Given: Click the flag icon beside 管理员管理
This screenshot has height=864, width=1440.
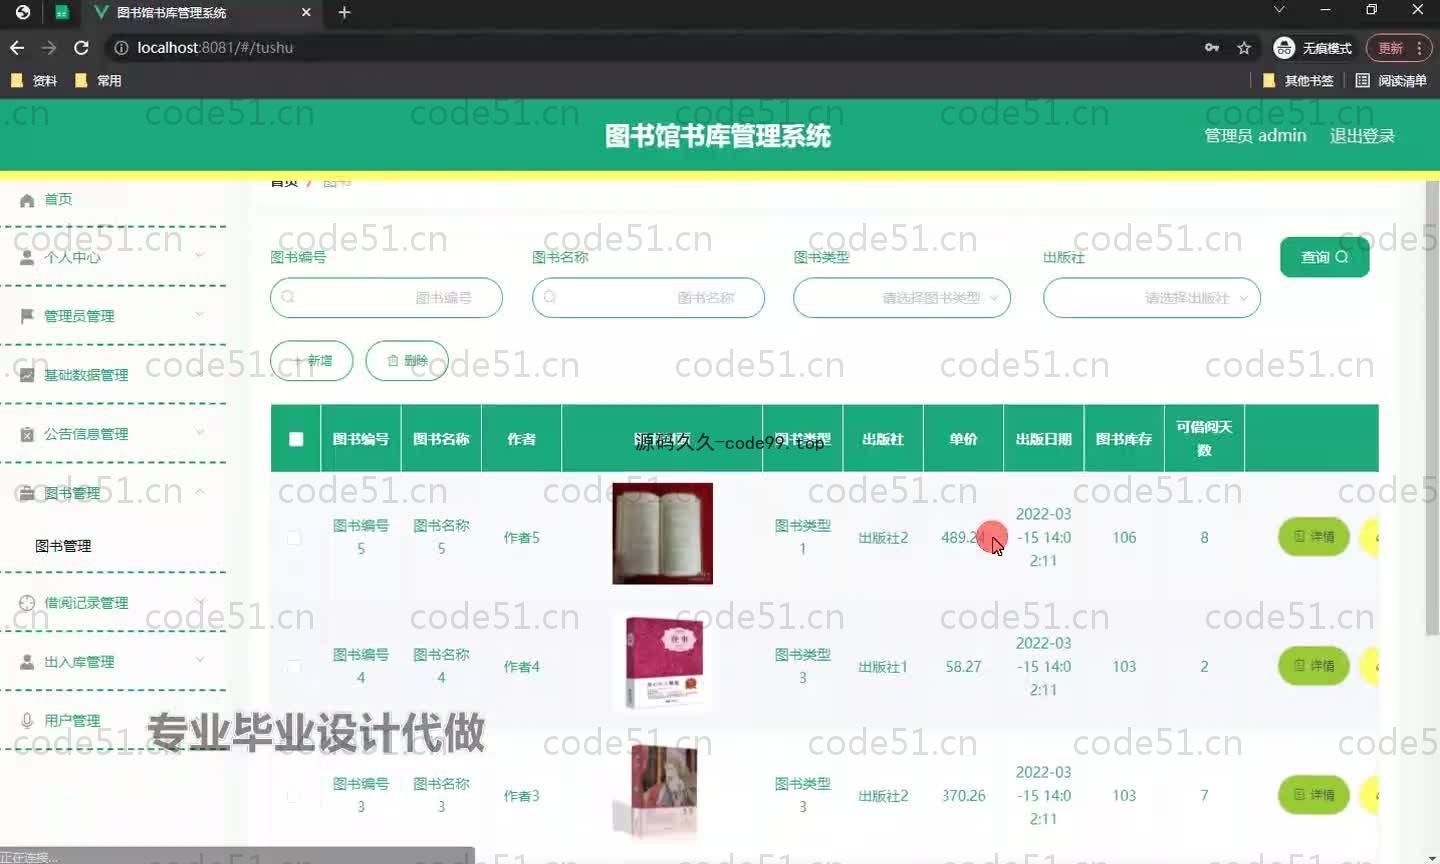Looking at the screenshot, I should click(27, 316).
